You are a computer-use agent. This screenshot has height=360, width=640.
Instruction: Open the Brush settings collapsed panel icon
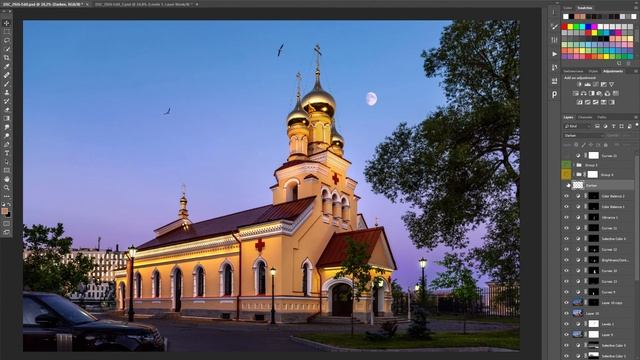click(x=554, y=27)
